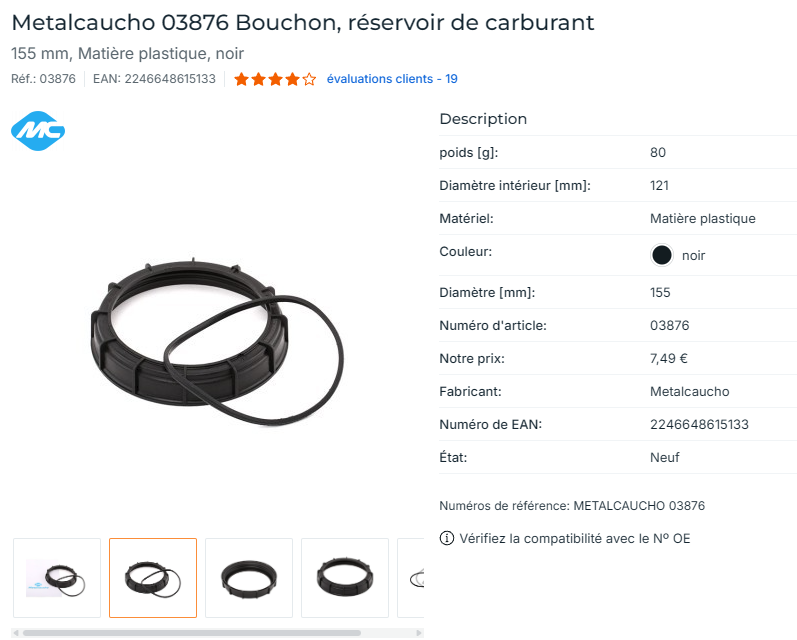Click the Metalcaucho MC brand logo
This screenshot has height=640, width=797.
point(38,131)
